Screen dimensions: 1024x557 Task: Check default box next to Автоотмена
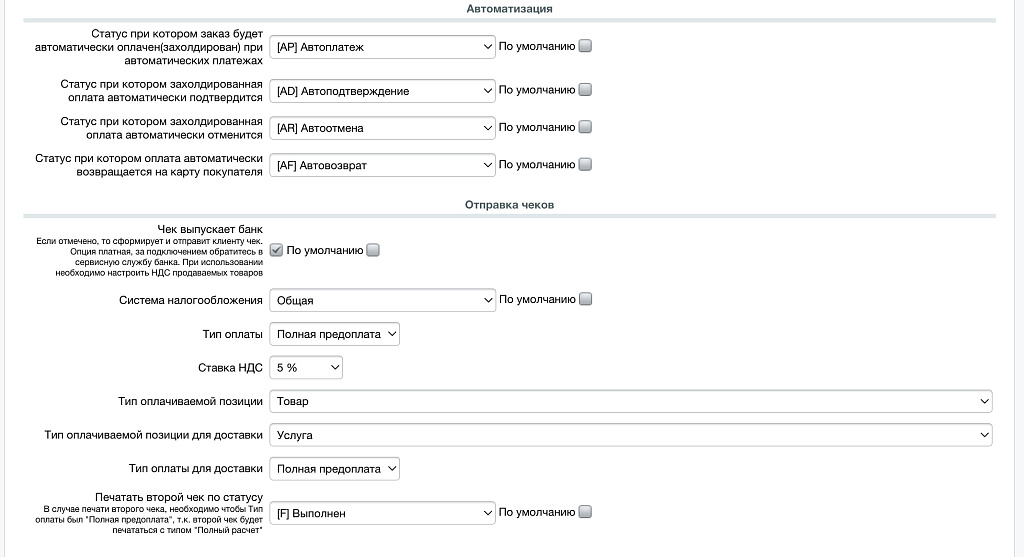[x=585, y=127]
